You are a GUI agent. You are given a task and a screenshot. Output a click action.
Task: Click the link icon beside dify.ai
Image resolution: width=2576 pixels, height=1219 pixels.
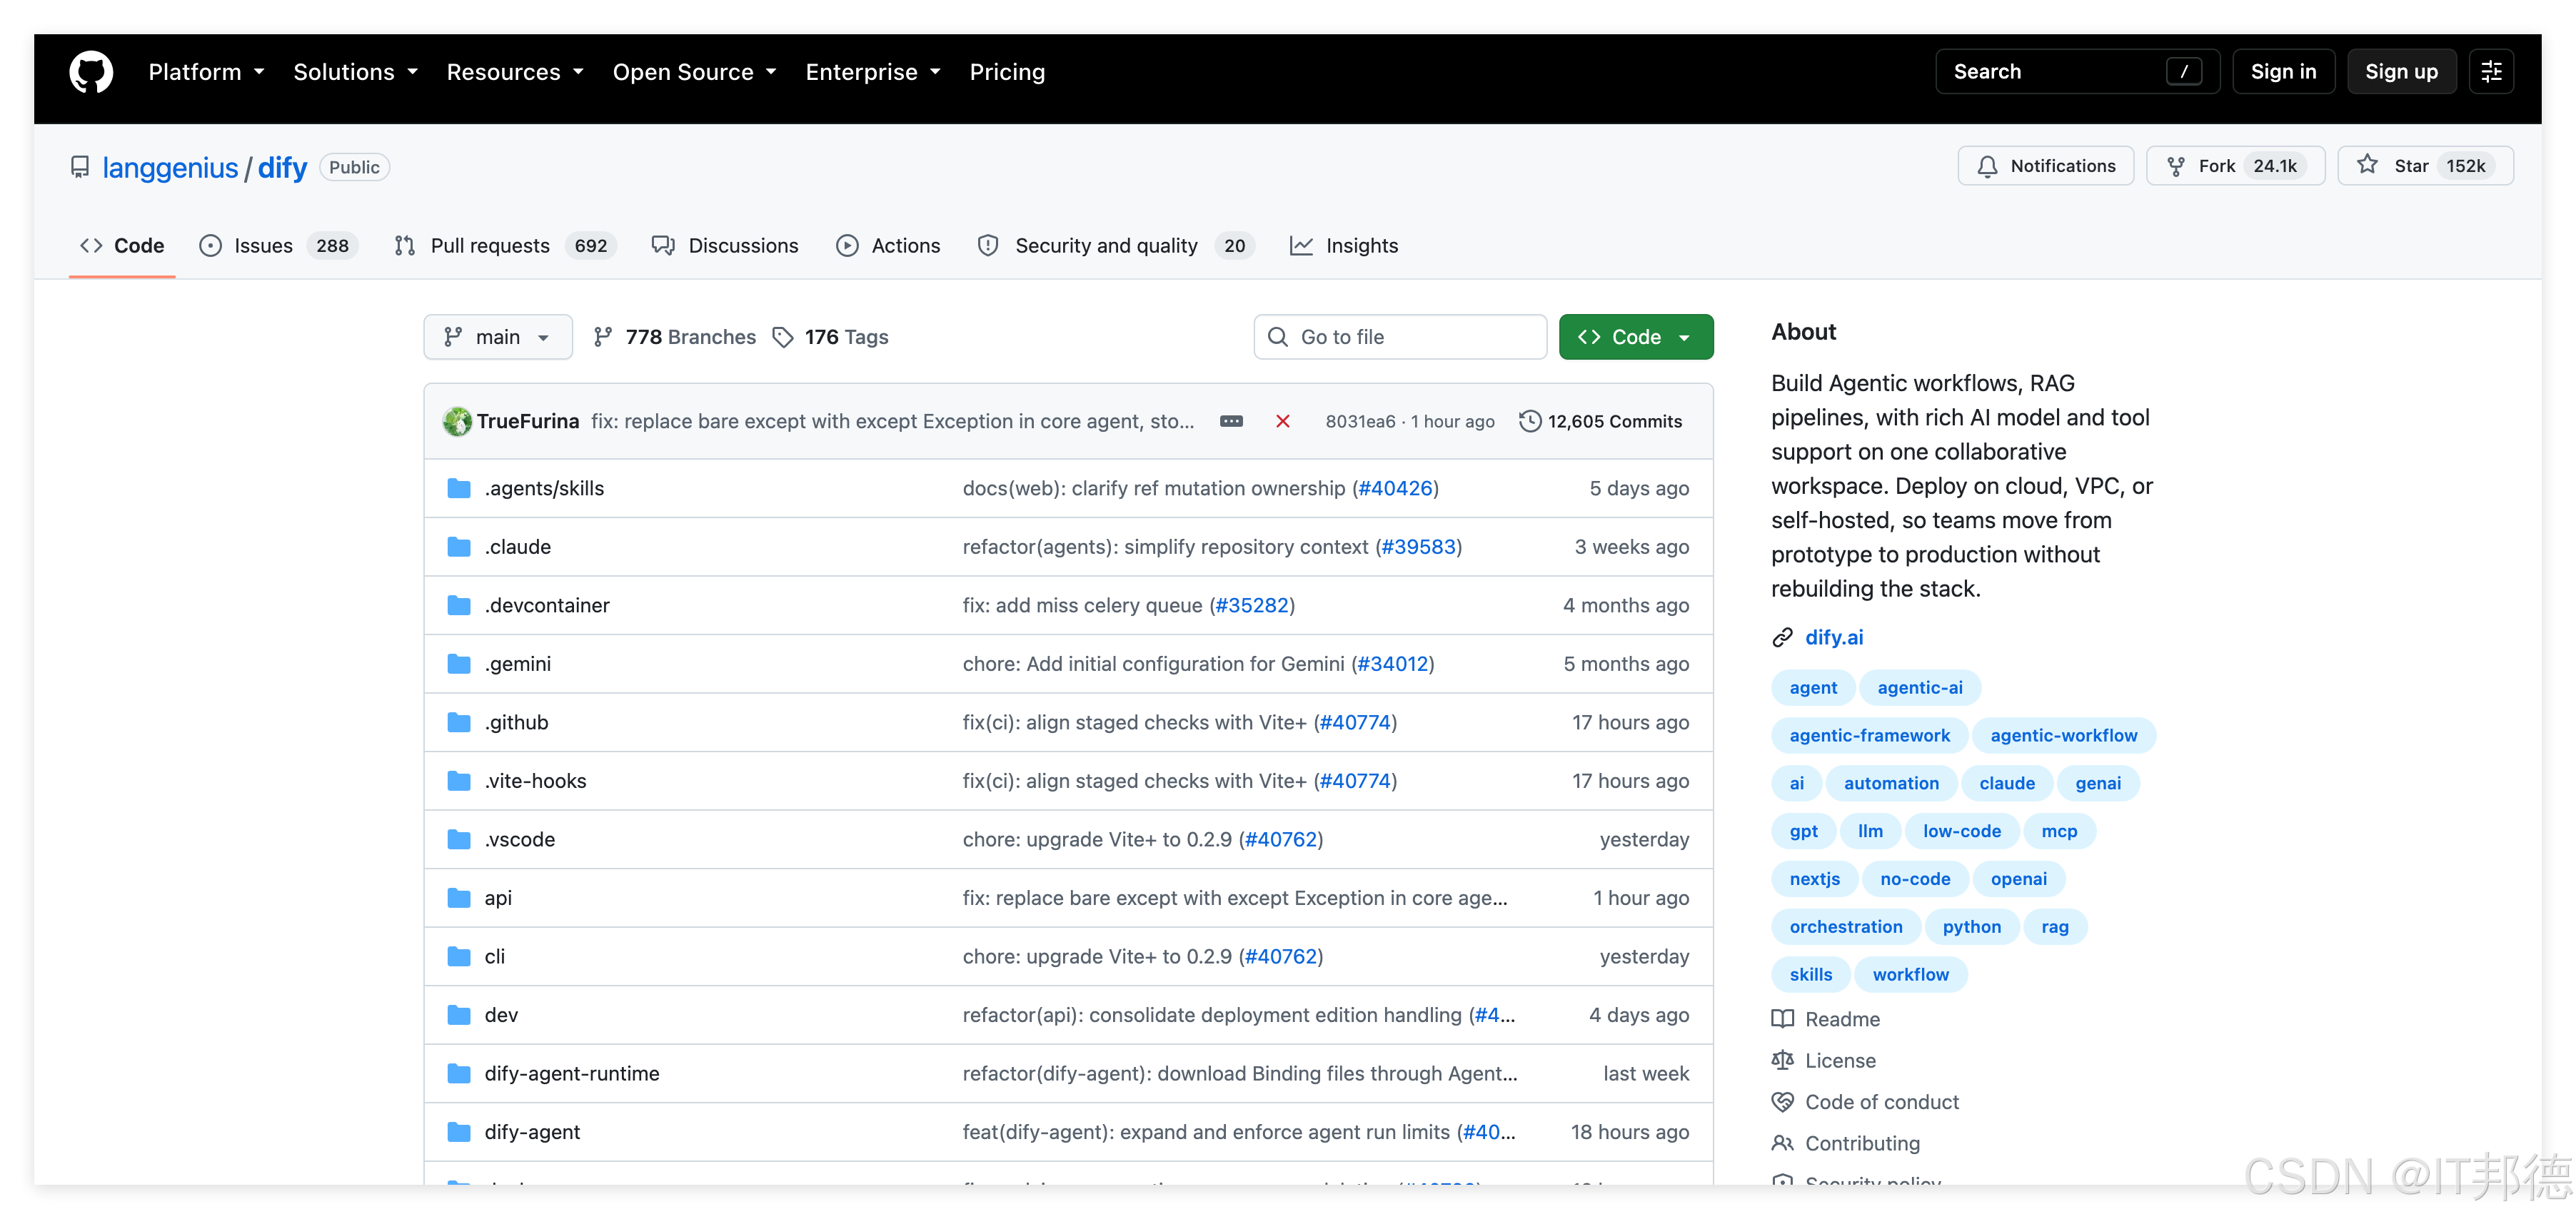[x=1782, y=637]
